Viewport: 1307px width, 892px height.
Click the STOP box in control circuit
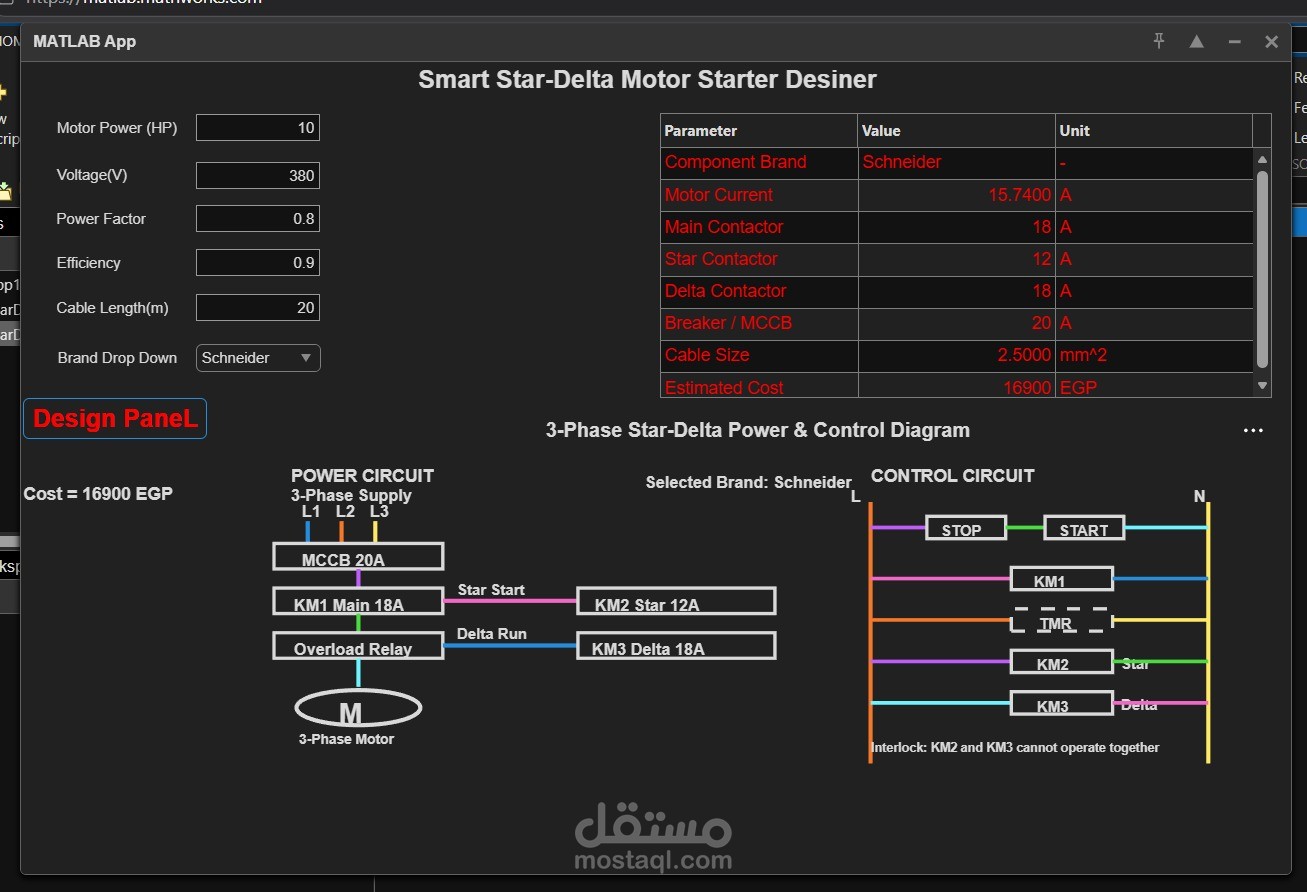(x=966, y=528)
